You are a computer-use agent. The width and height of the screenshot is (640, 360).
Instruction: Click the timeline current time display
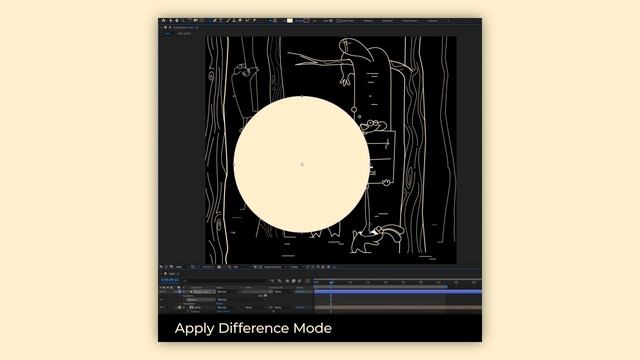pos(170,280)
